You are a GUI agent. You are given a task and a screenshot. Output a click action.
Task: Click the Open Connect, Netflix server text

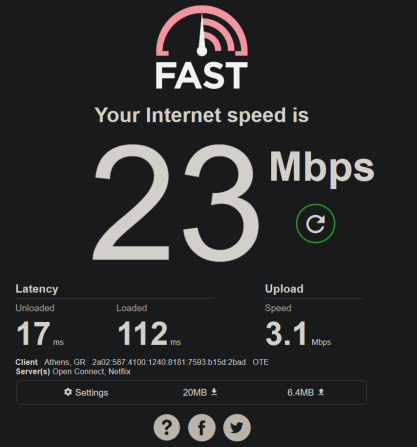91,371
